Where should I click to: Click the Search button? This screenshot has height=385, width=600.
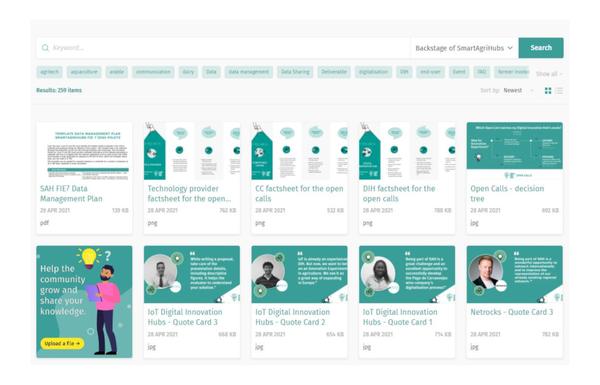(x=541, y=48)
